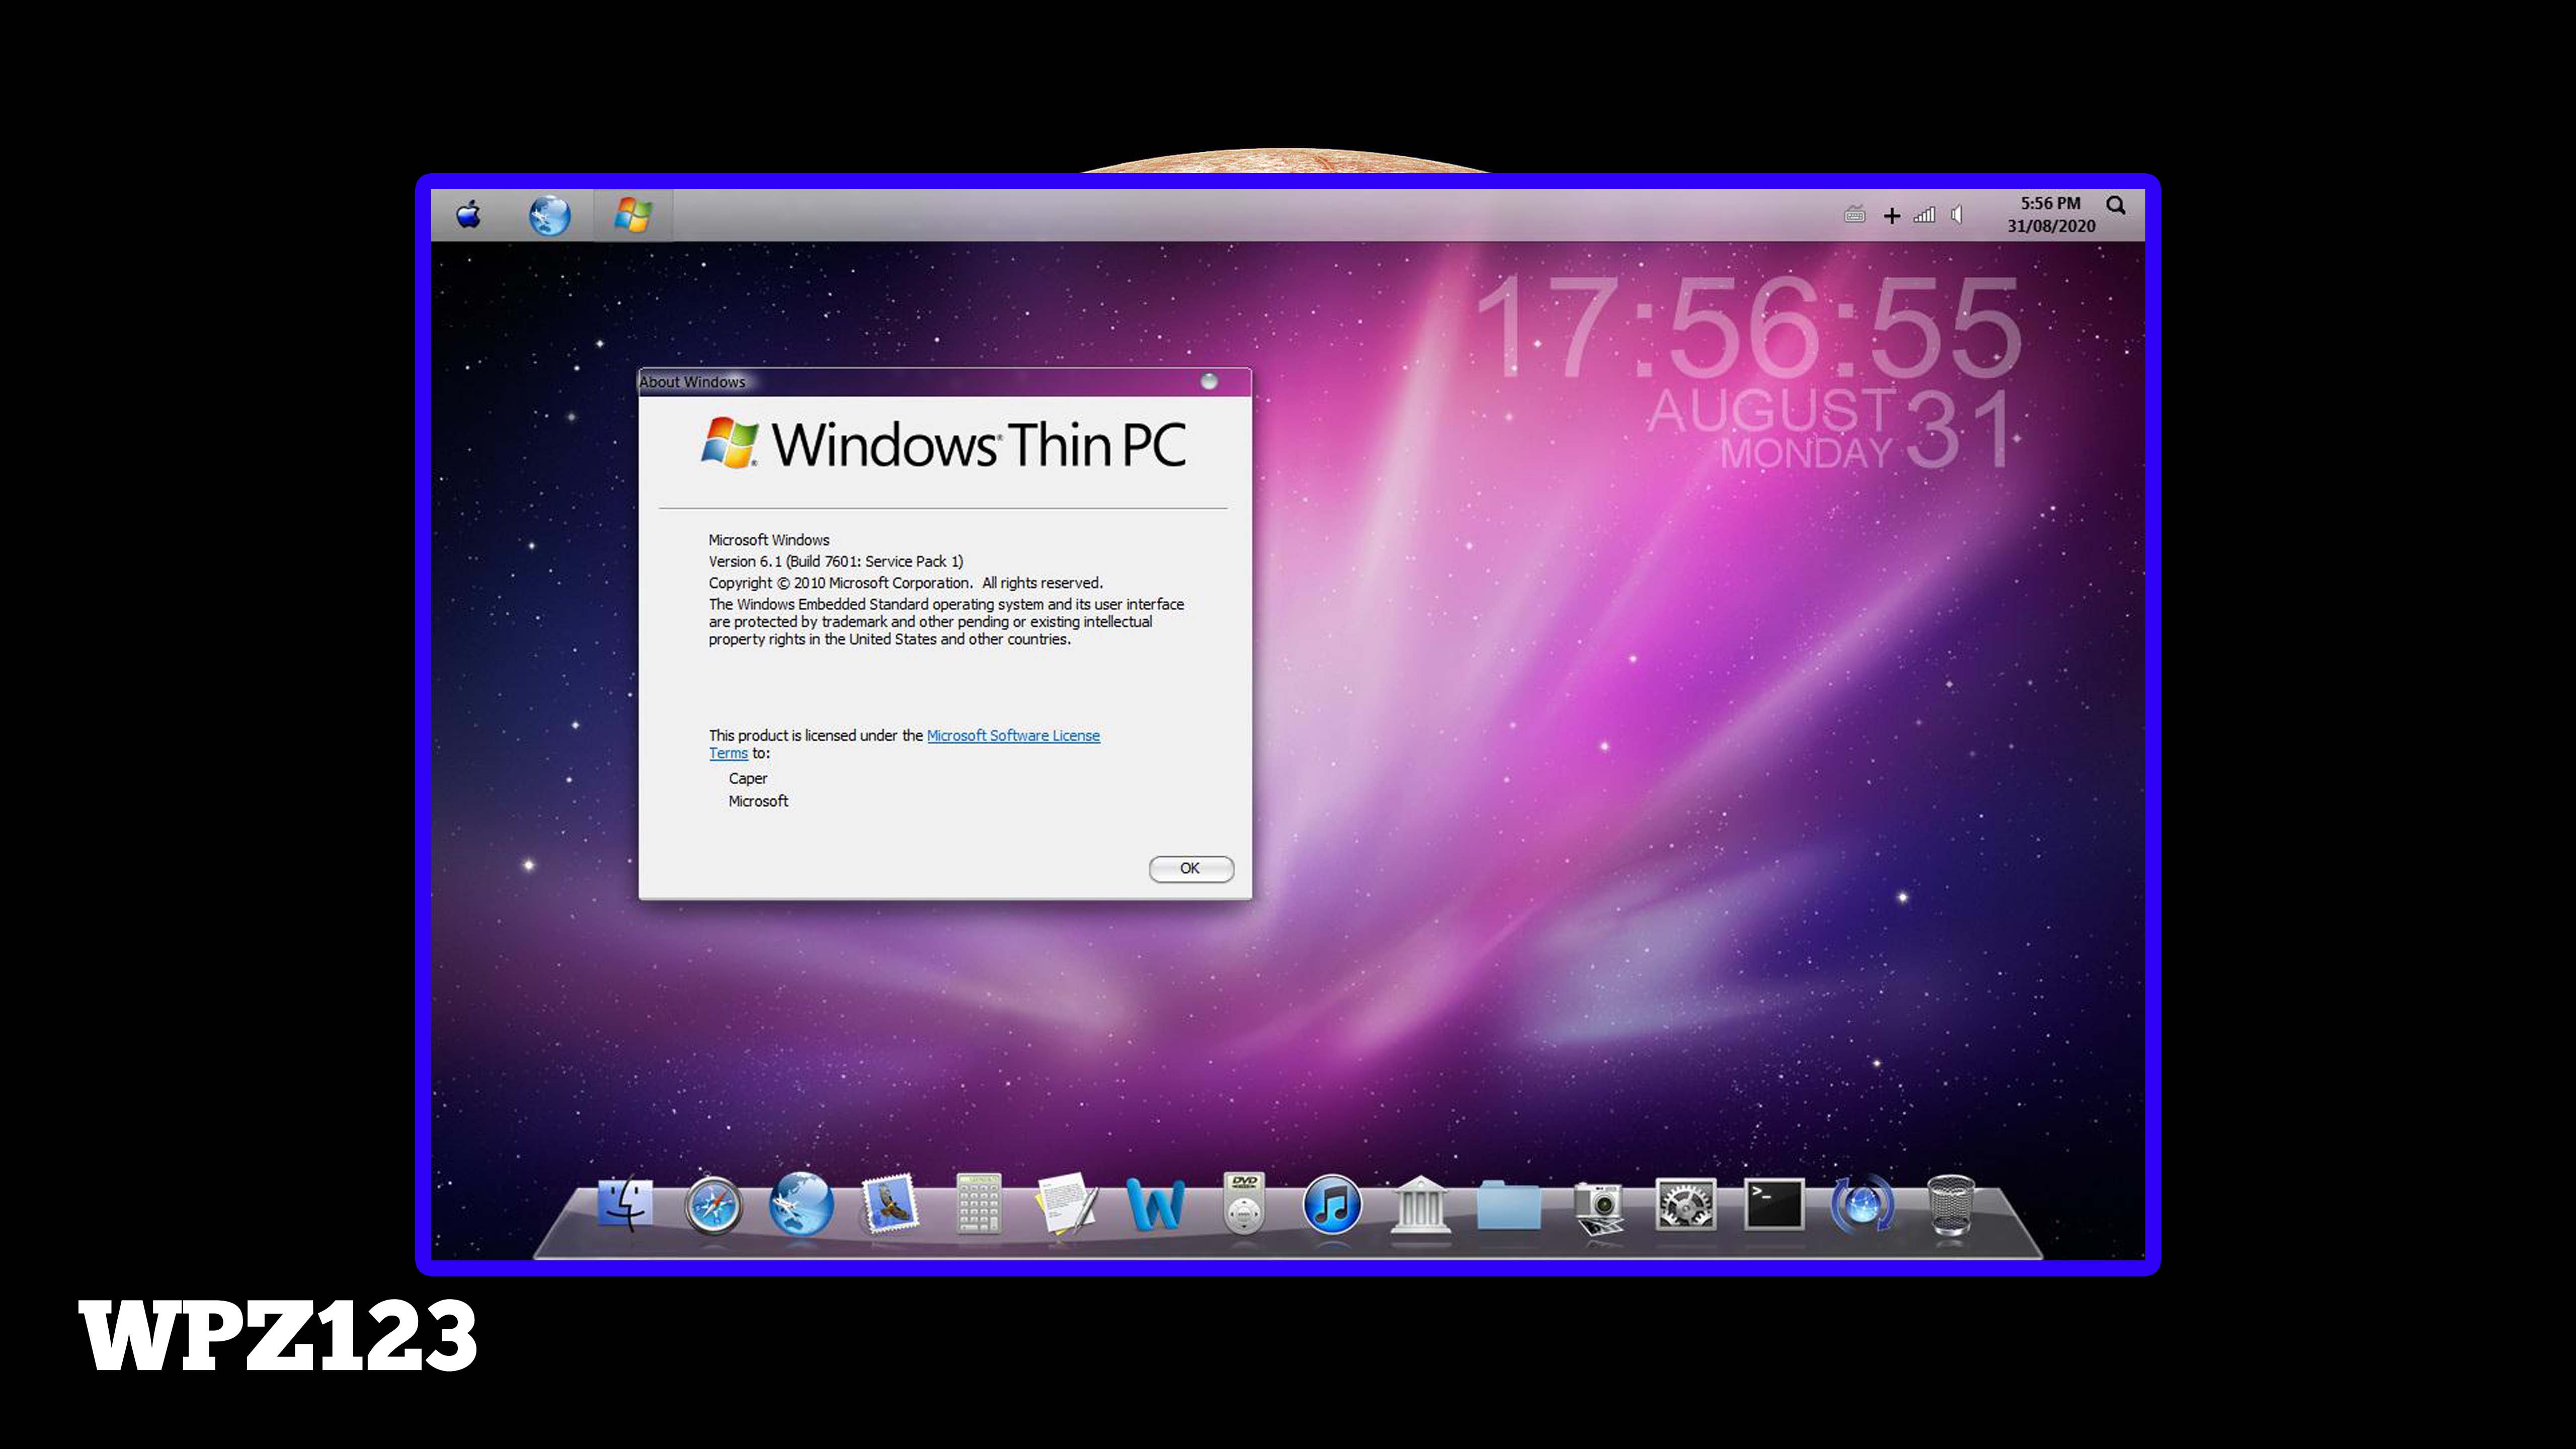2576x1449 pixels.
Task: Open the Mail stamp dock icon
Action: [889, 1202]
